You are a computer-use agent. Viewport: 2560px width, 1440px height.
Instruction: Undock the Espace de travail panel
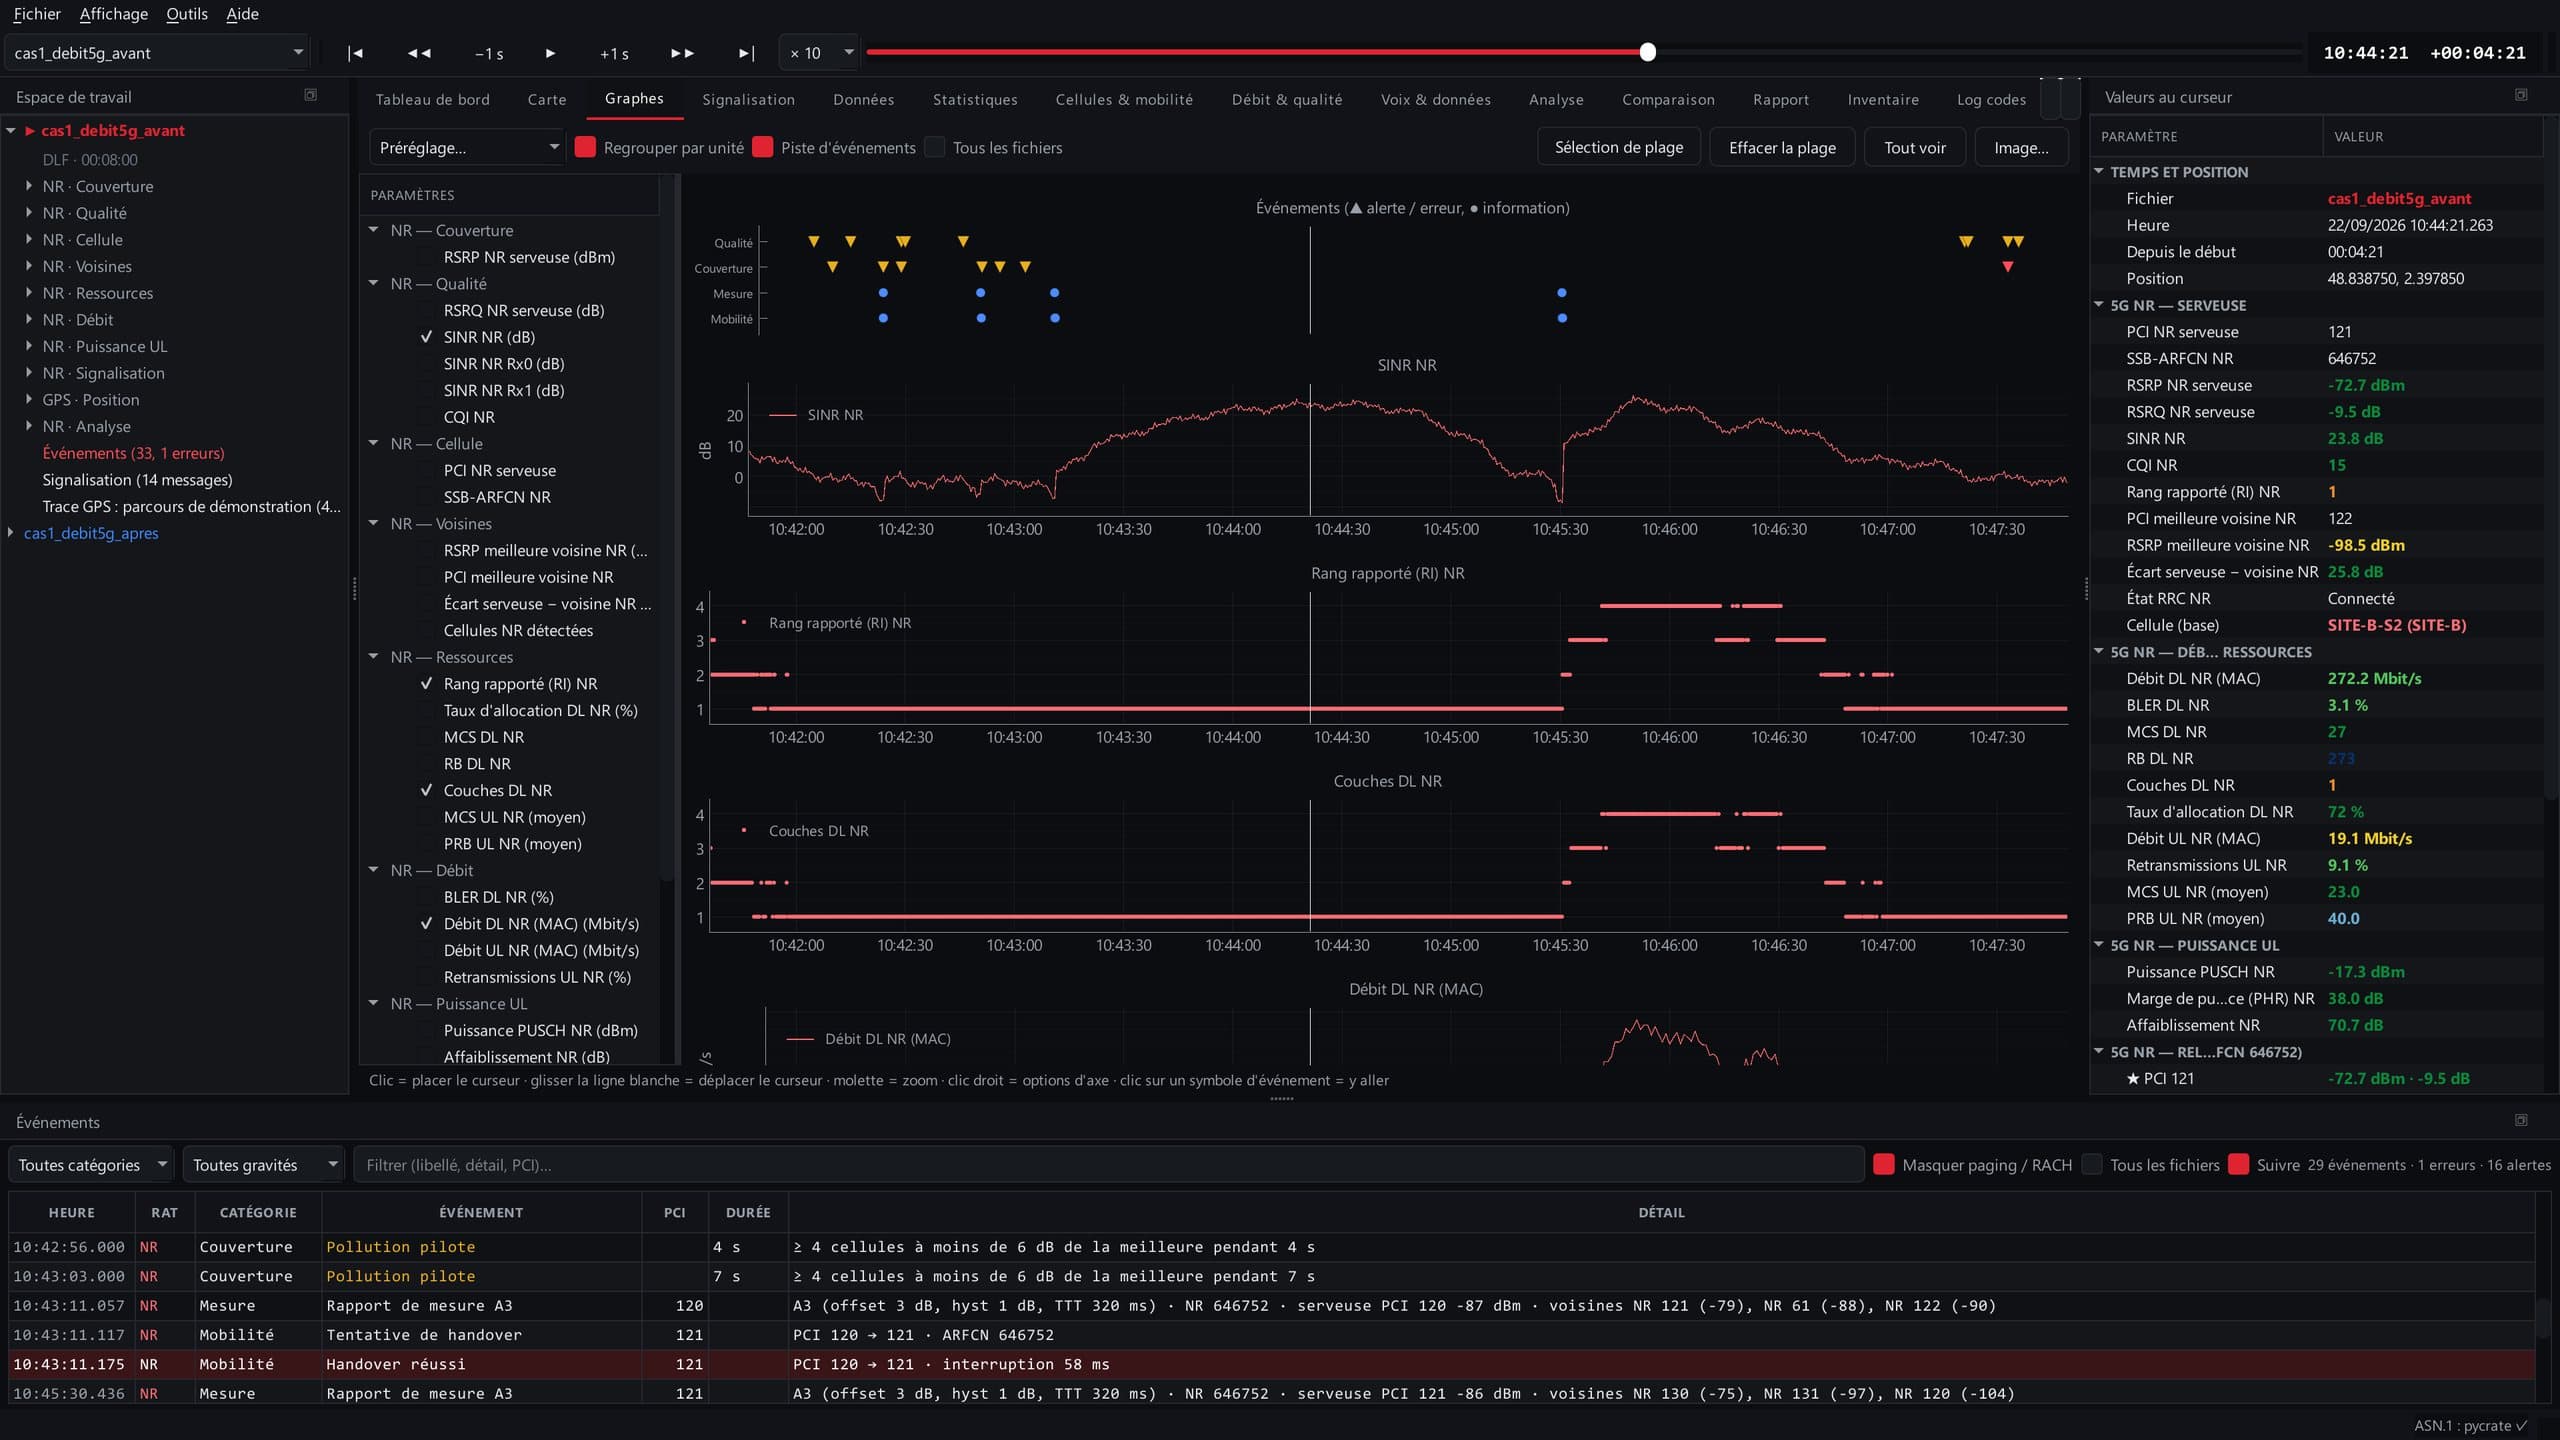pos(310,95)
